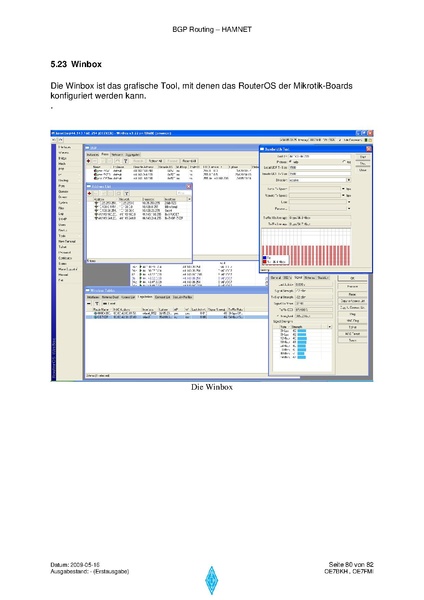Click Reset button in Wireless Tables toolbar
The image size is (424, 600).
(x=109, y=303)
